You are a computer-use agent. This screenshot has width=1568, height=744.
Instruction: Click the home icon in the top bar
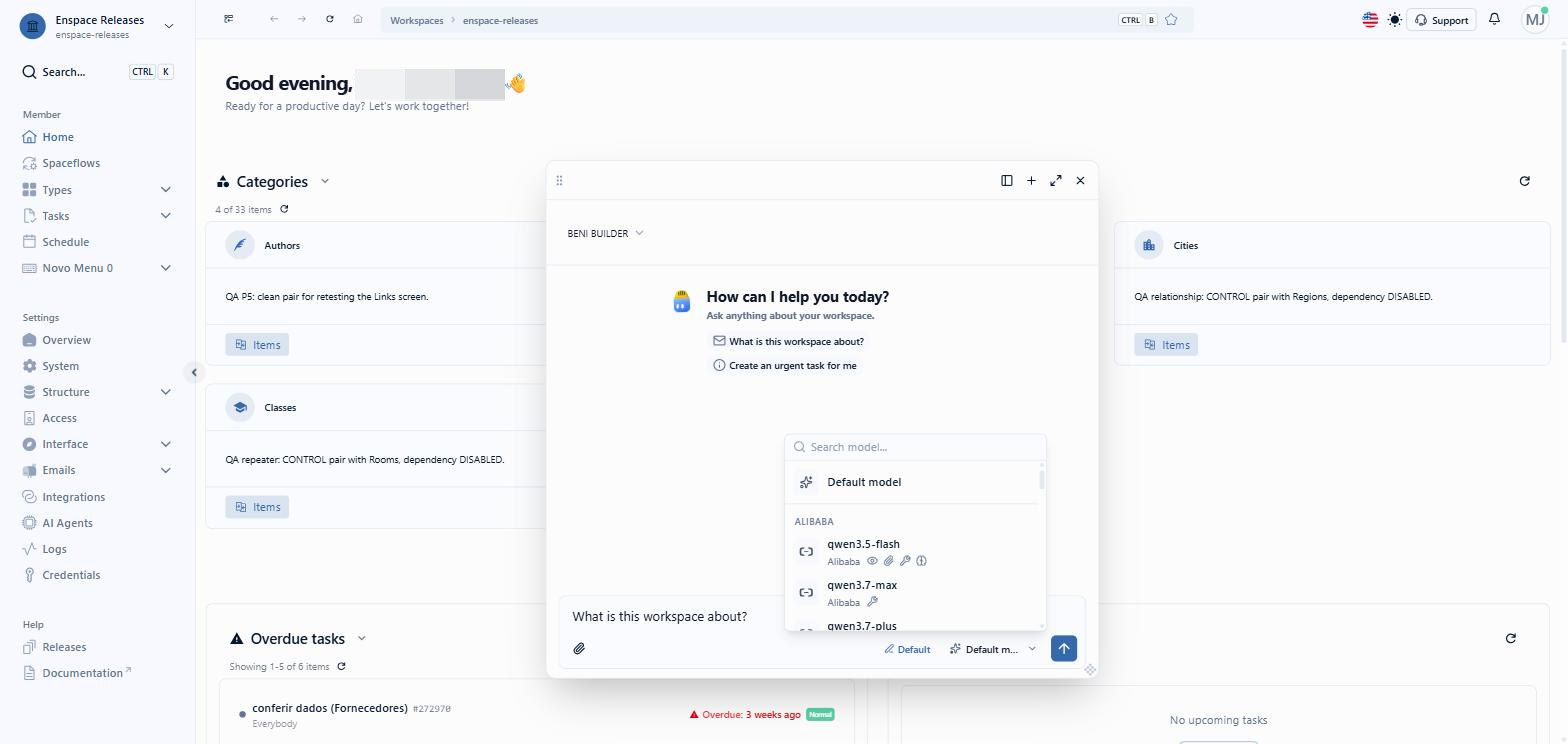coord(358,19)
